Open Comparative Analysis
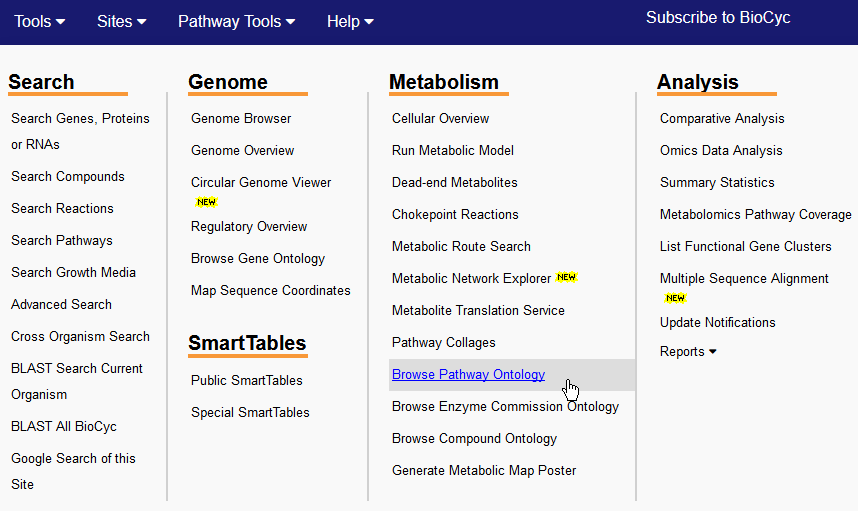Viewport: 858px width, 511px height. pos(722,118)
